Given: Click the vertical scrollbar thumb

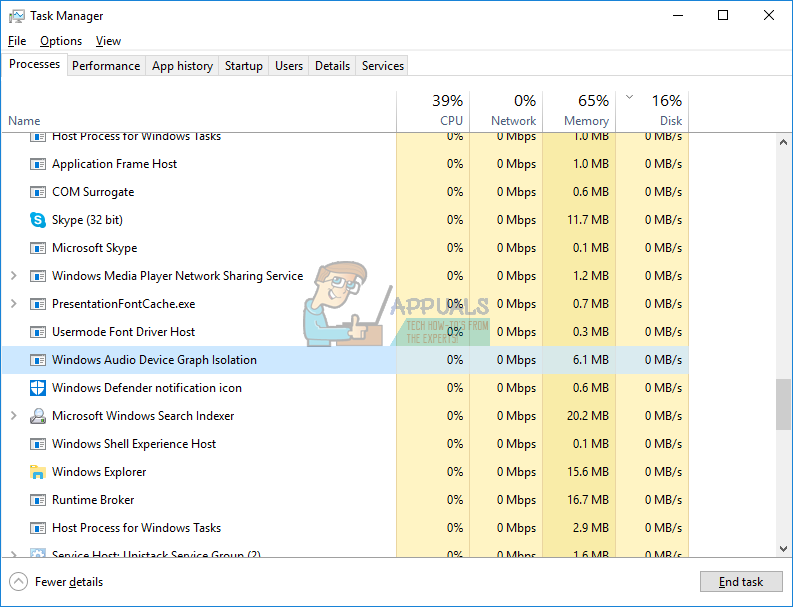Looking at the screenshot, I should 783,405.
